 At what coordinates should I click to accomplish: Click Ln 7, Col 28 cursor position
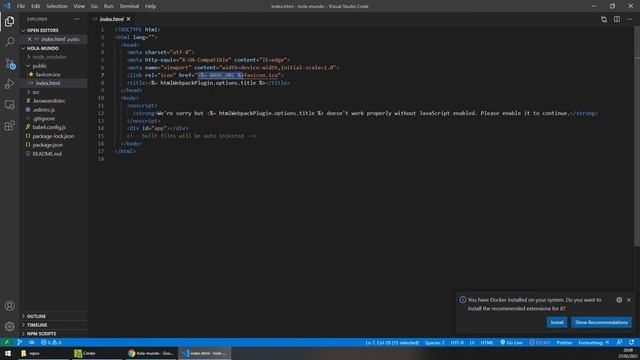click(392, 342)
